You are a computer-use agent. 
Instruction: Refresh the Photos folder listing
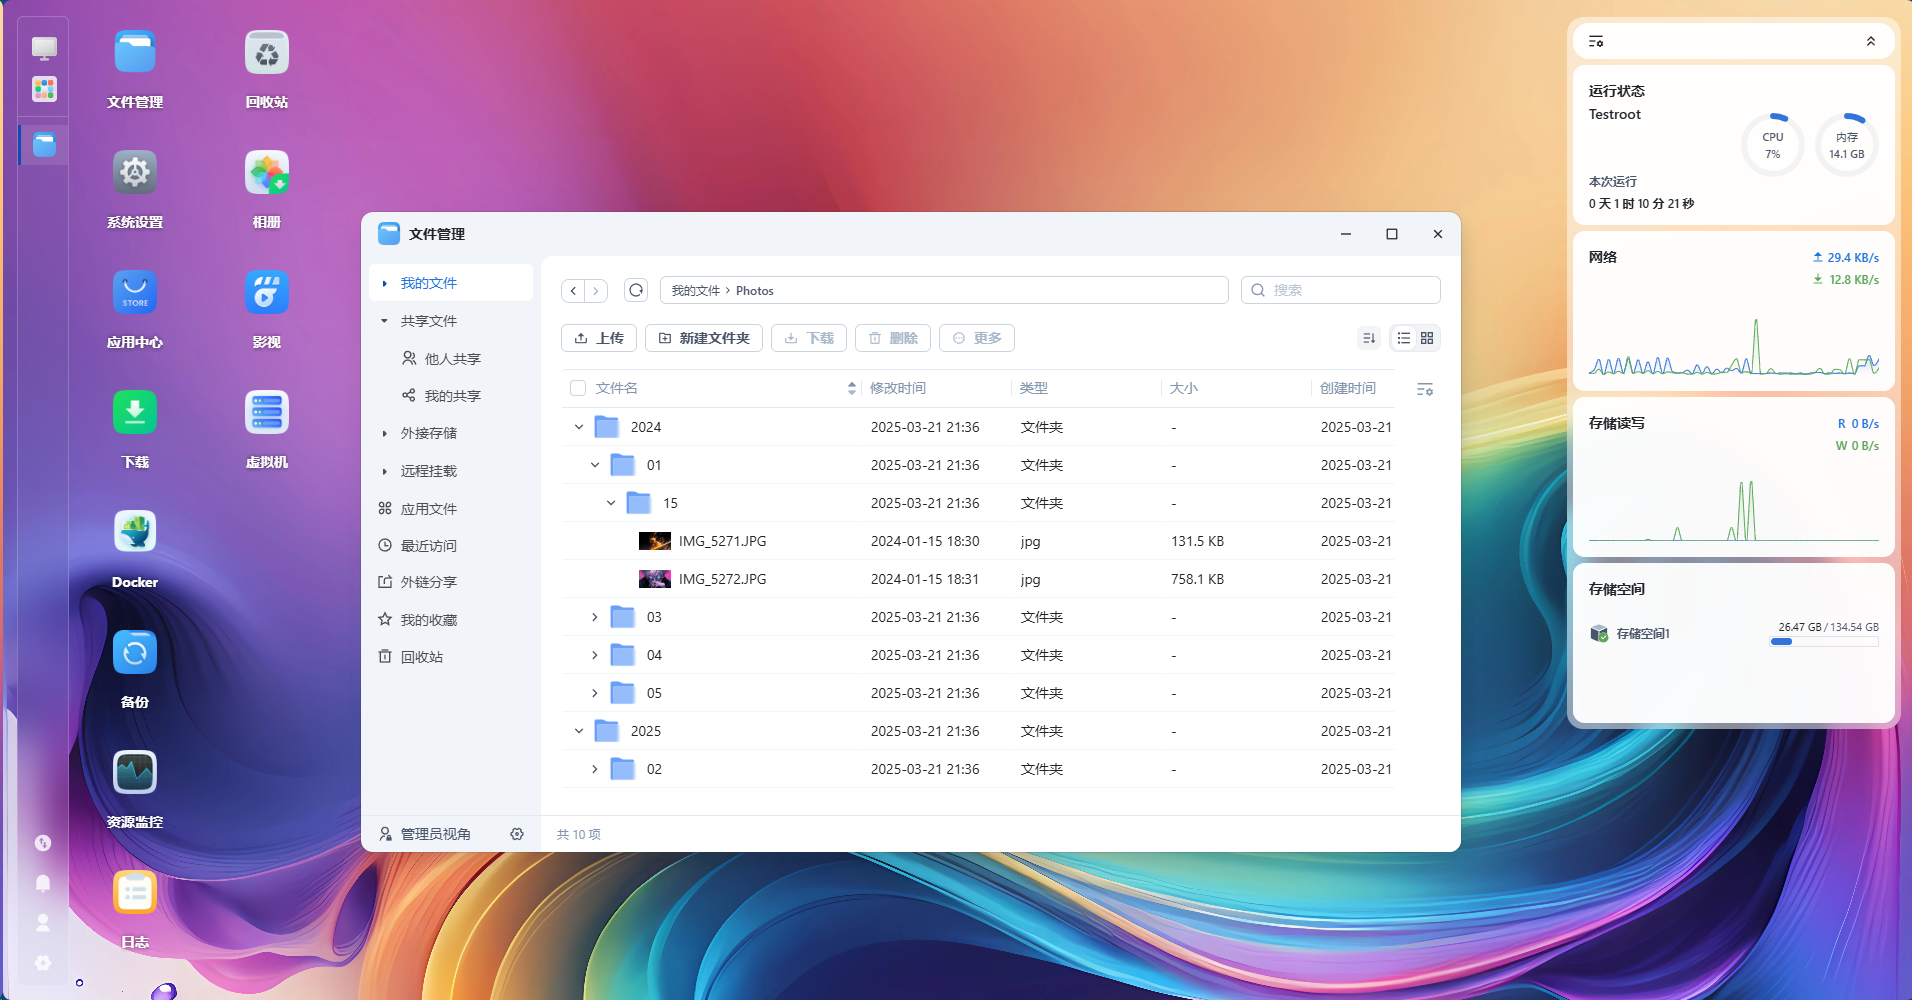point(636,290)
